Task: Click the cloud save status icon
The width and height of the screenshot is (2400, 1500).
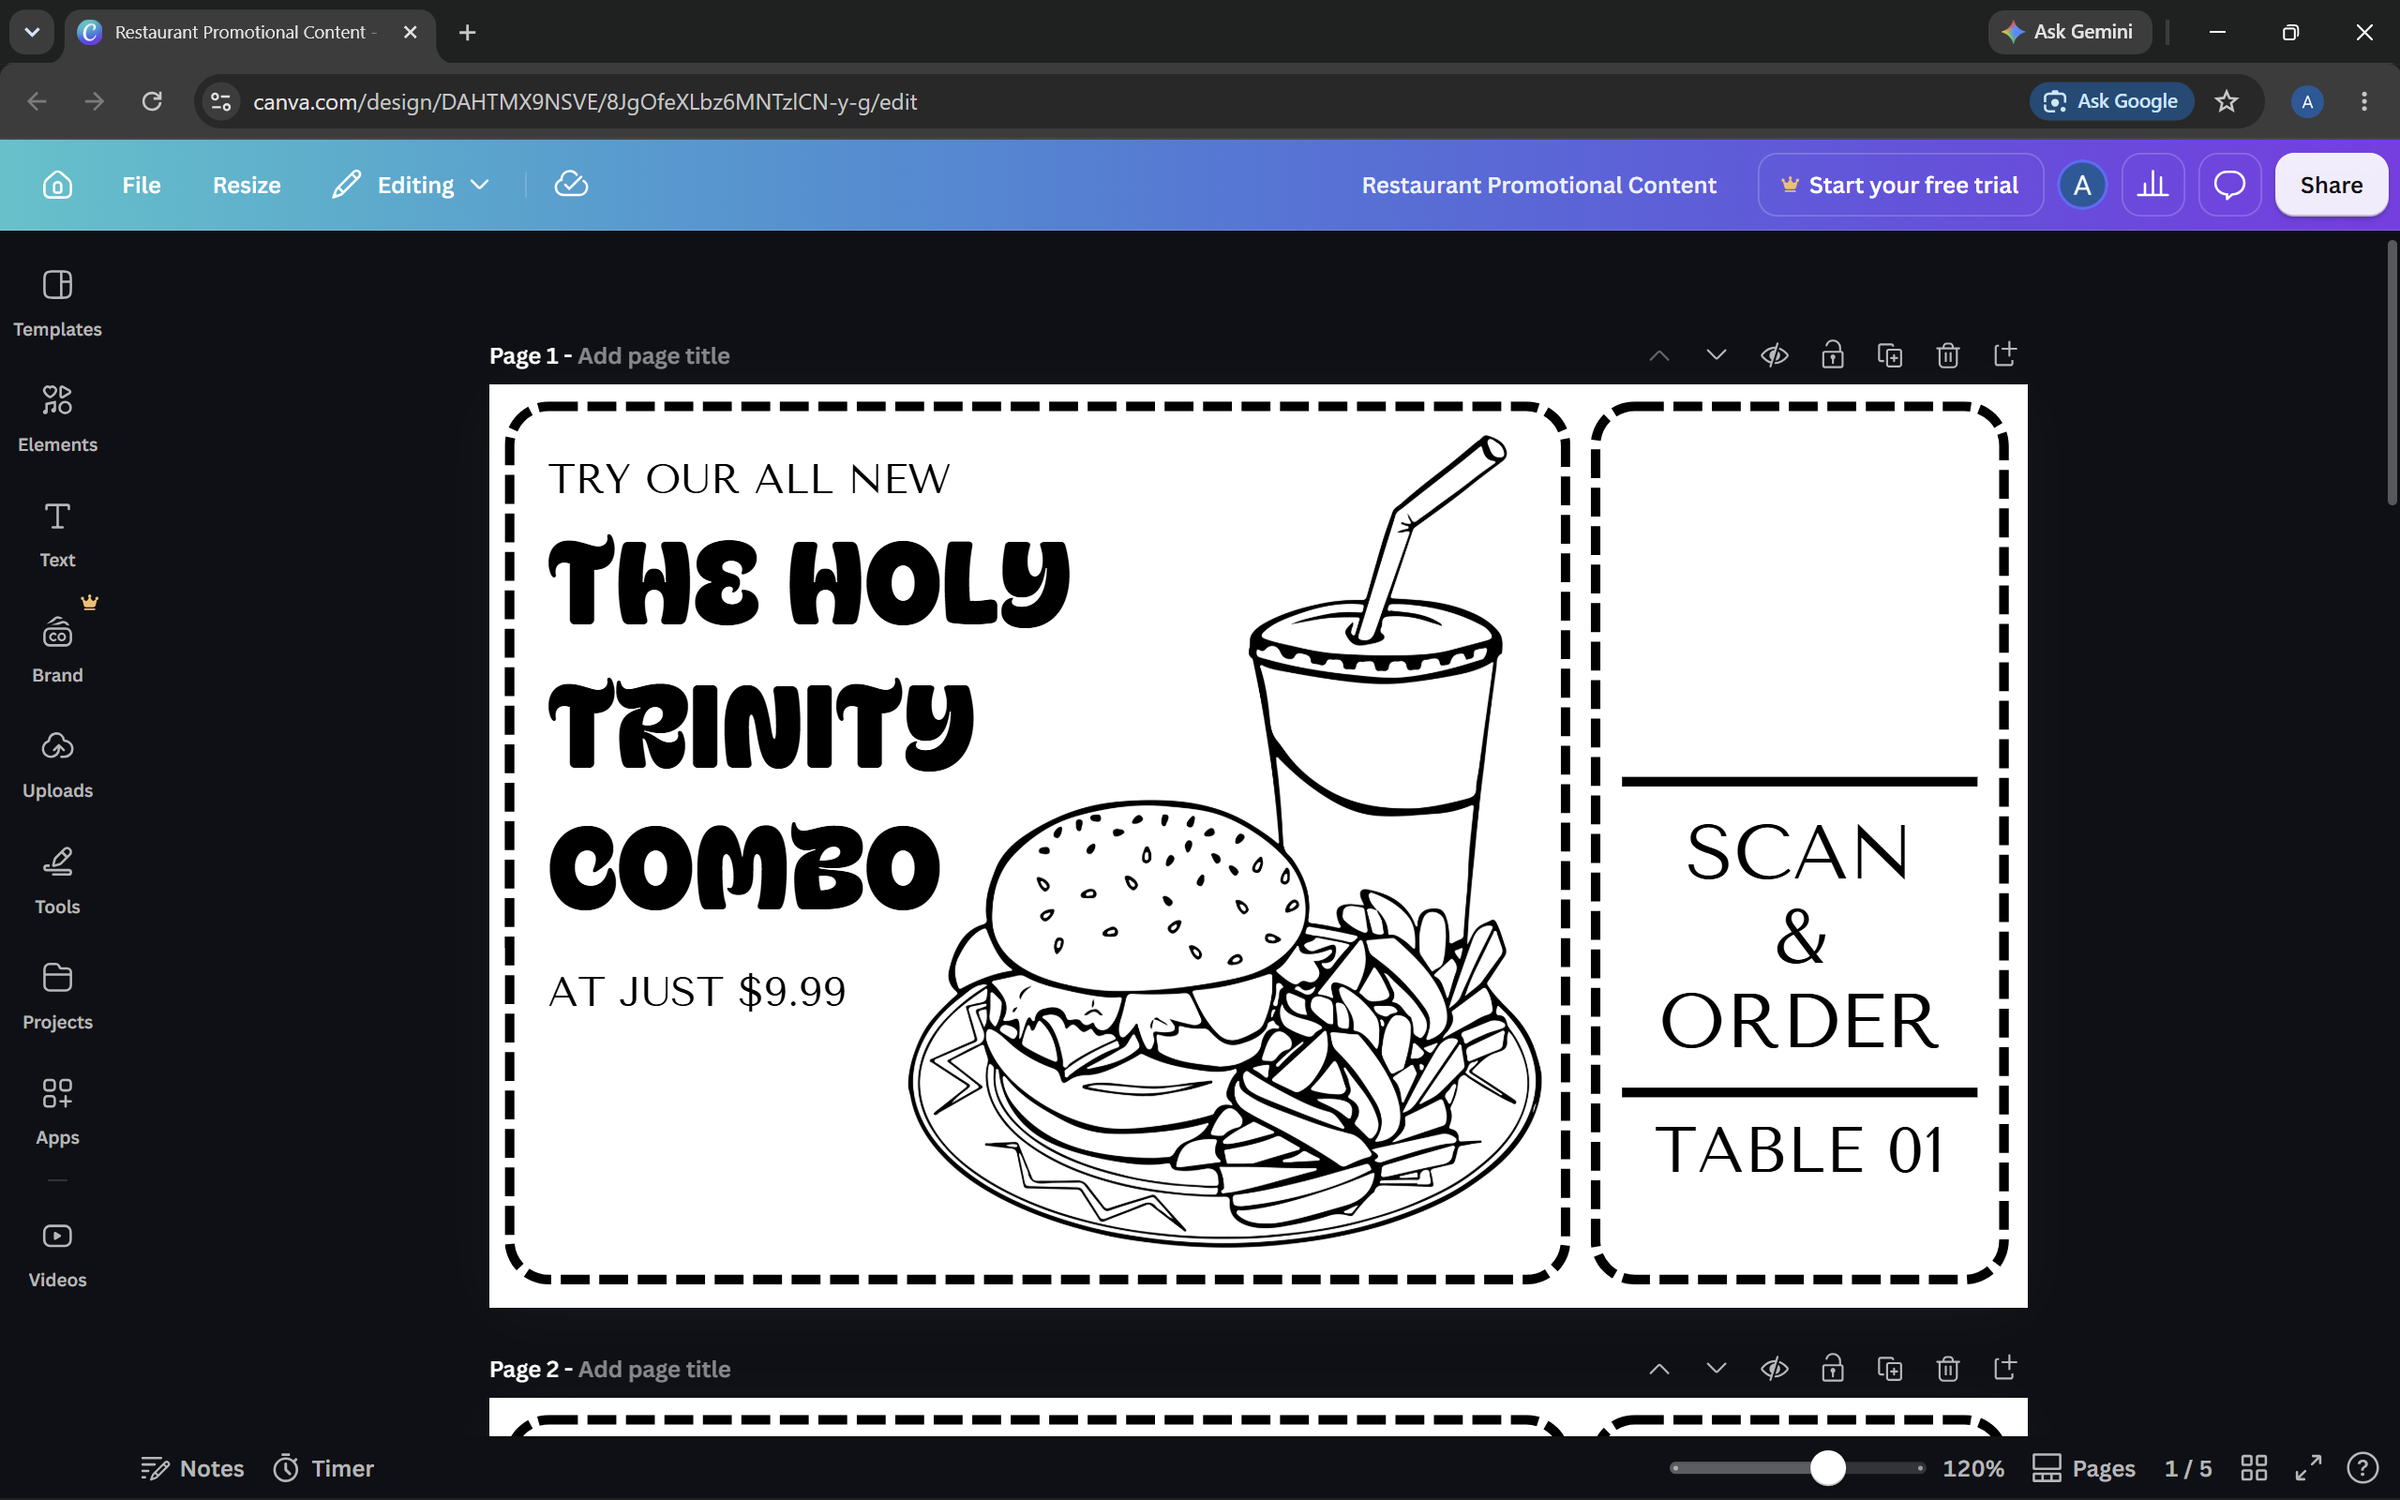Action: click(x=571, y=185)
